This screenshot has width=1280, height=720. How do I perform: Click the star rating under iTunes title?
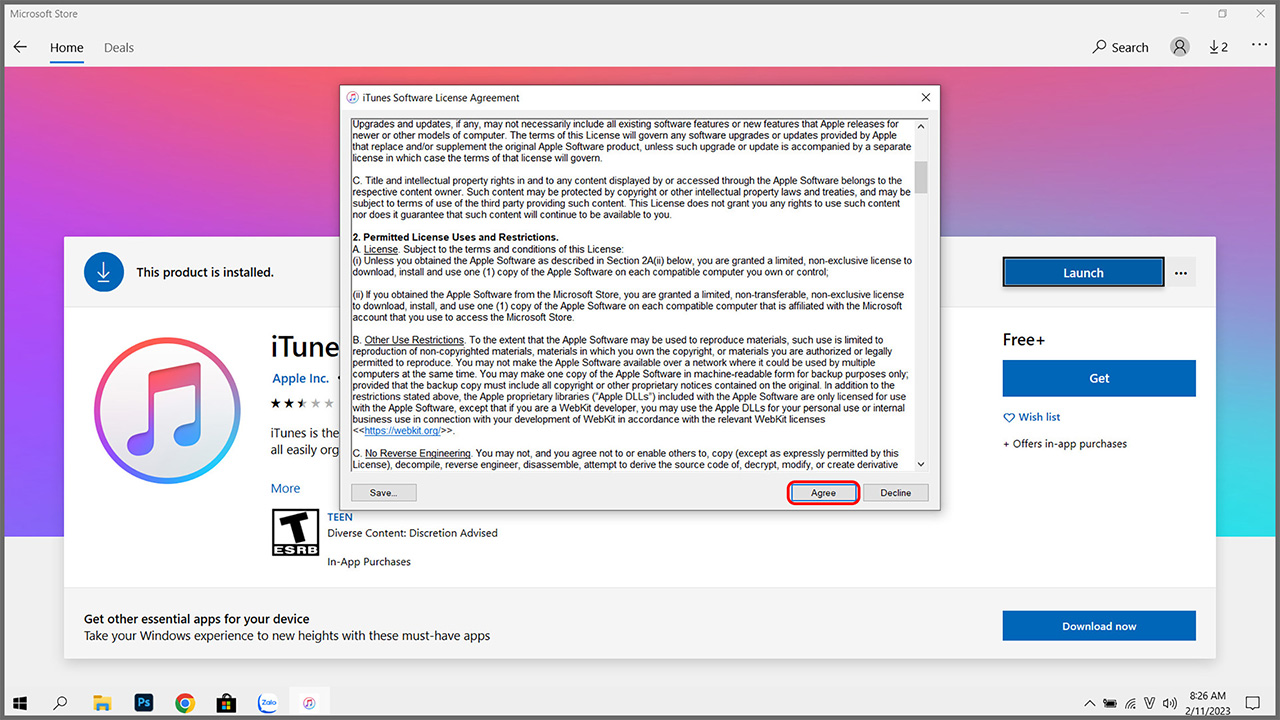[303, 403]
